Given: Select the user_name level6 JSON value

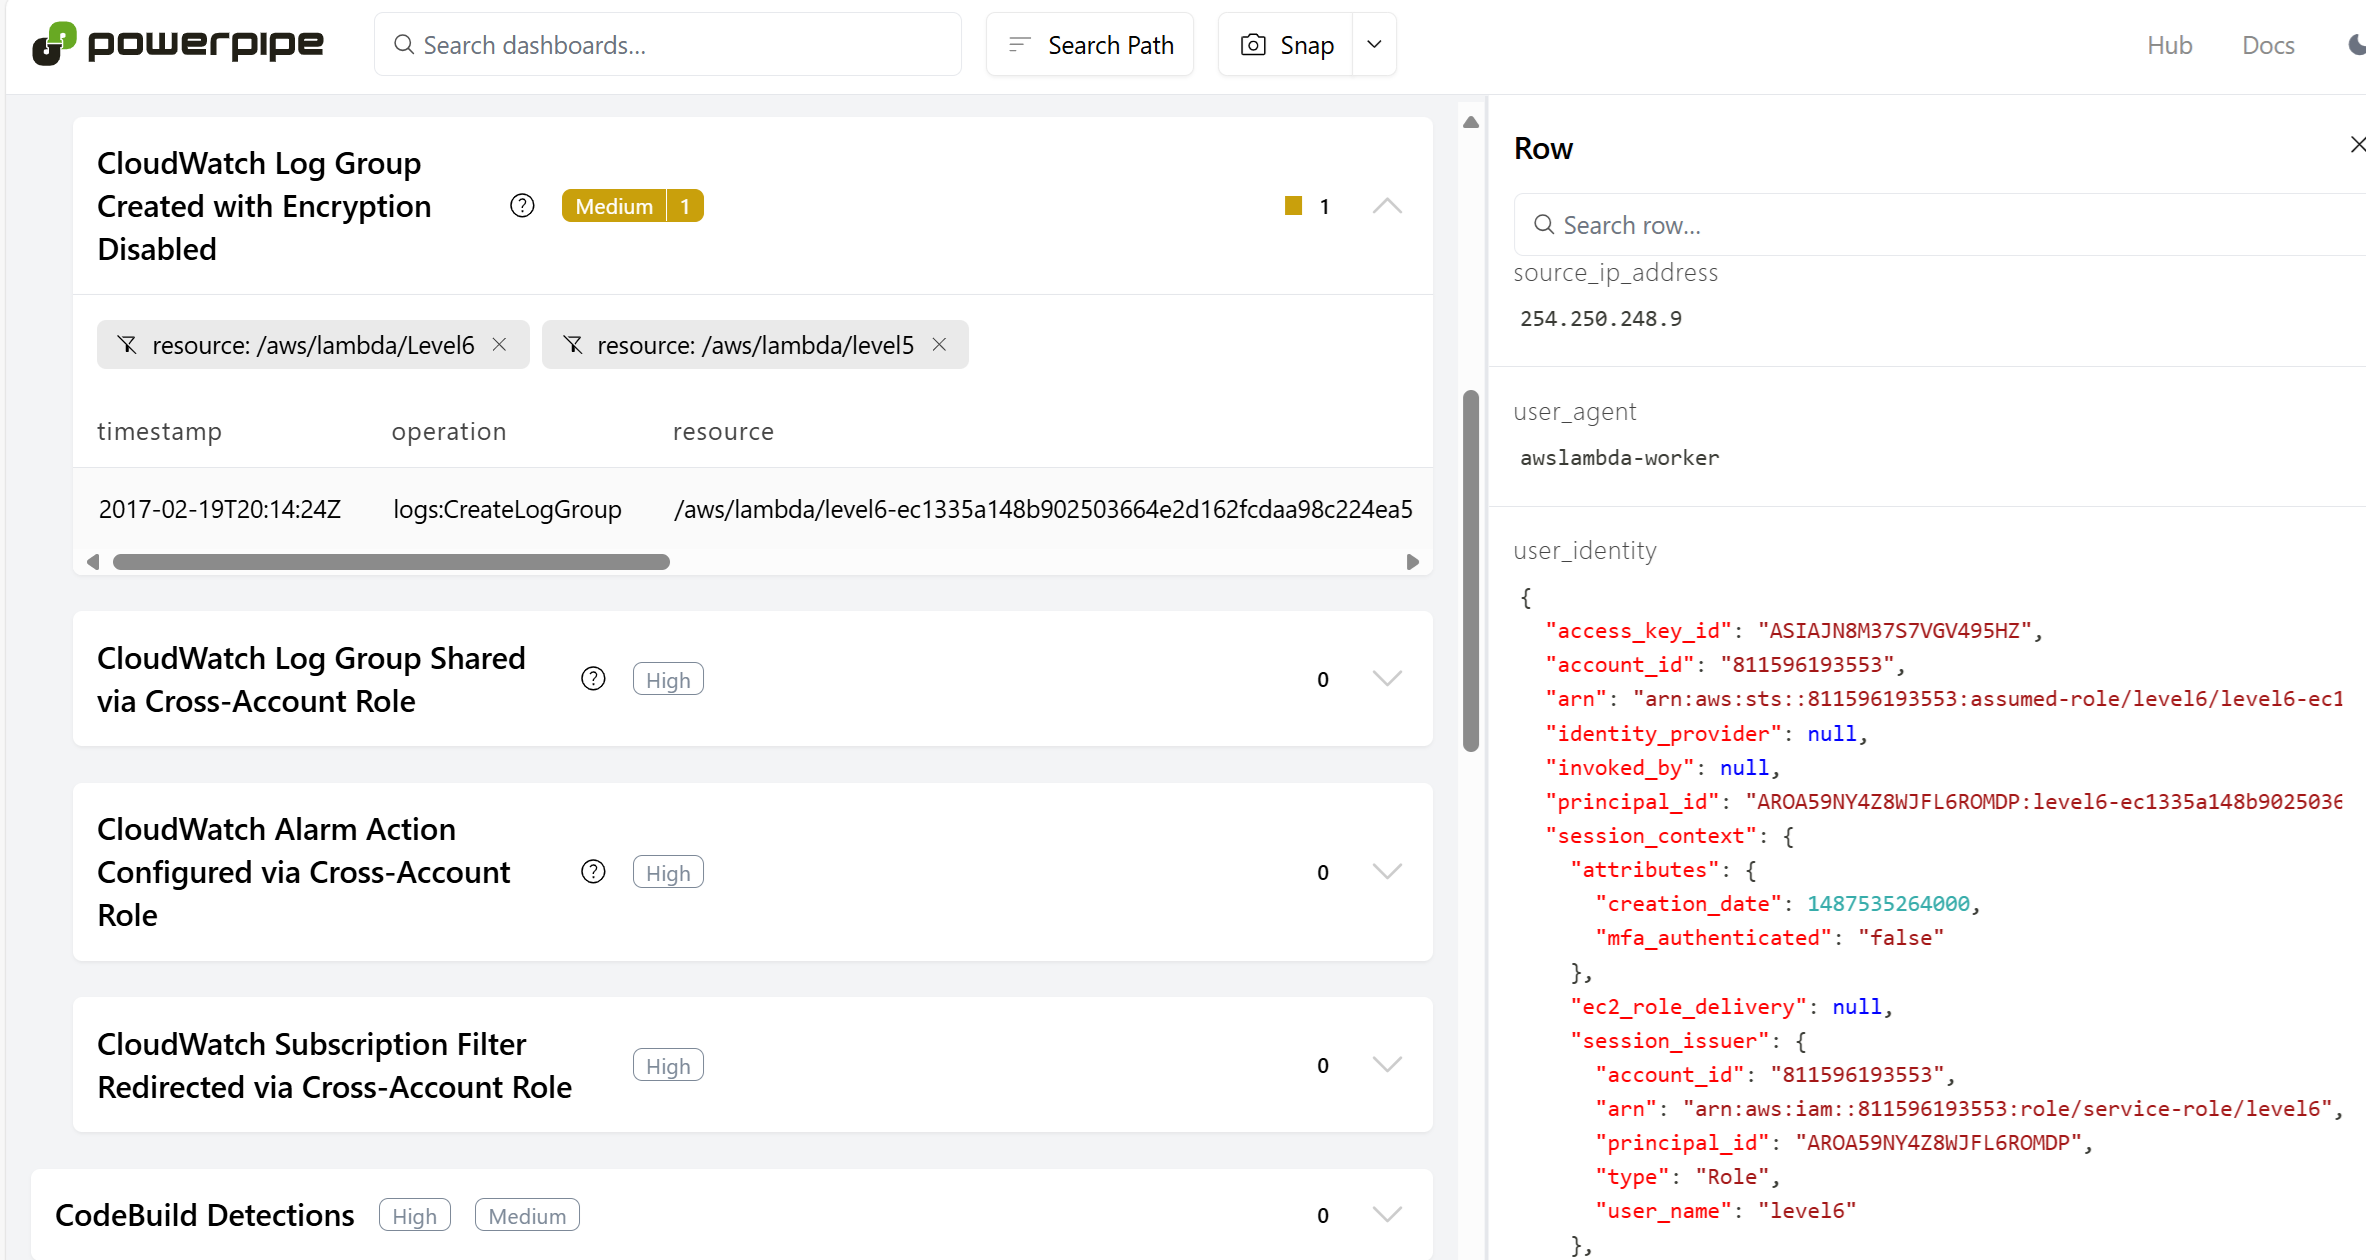Looking at the screenshot, I should pos(1807,1211).
